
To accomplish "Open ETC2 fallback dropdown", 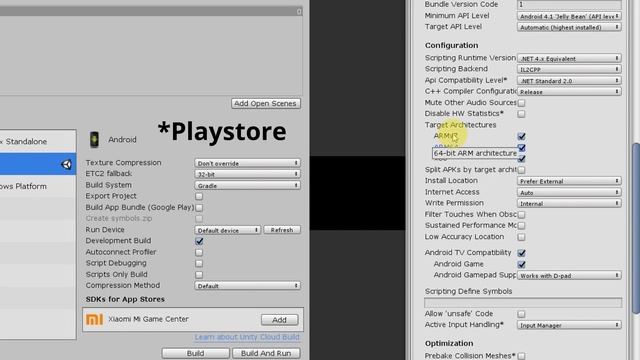I will pos(247,174).
